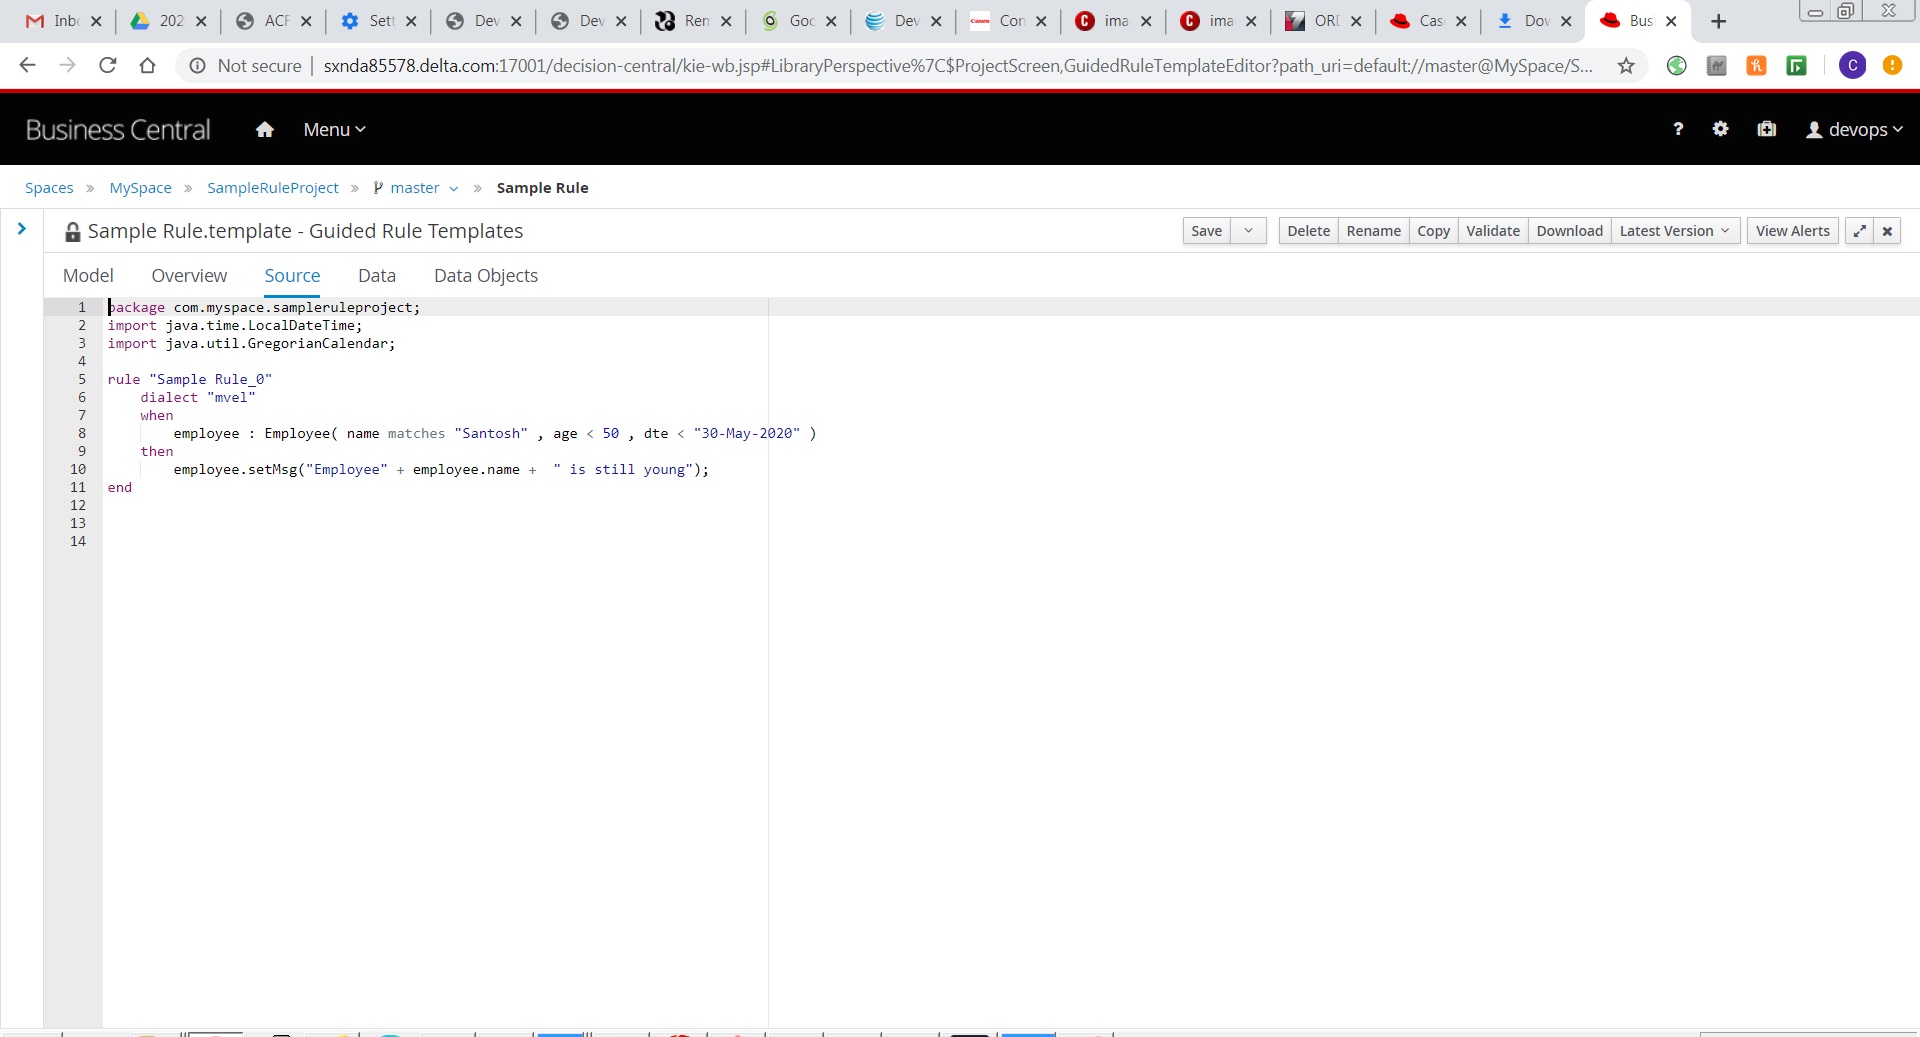Go to the Spaces breadcrumb link

pos(49,188)
